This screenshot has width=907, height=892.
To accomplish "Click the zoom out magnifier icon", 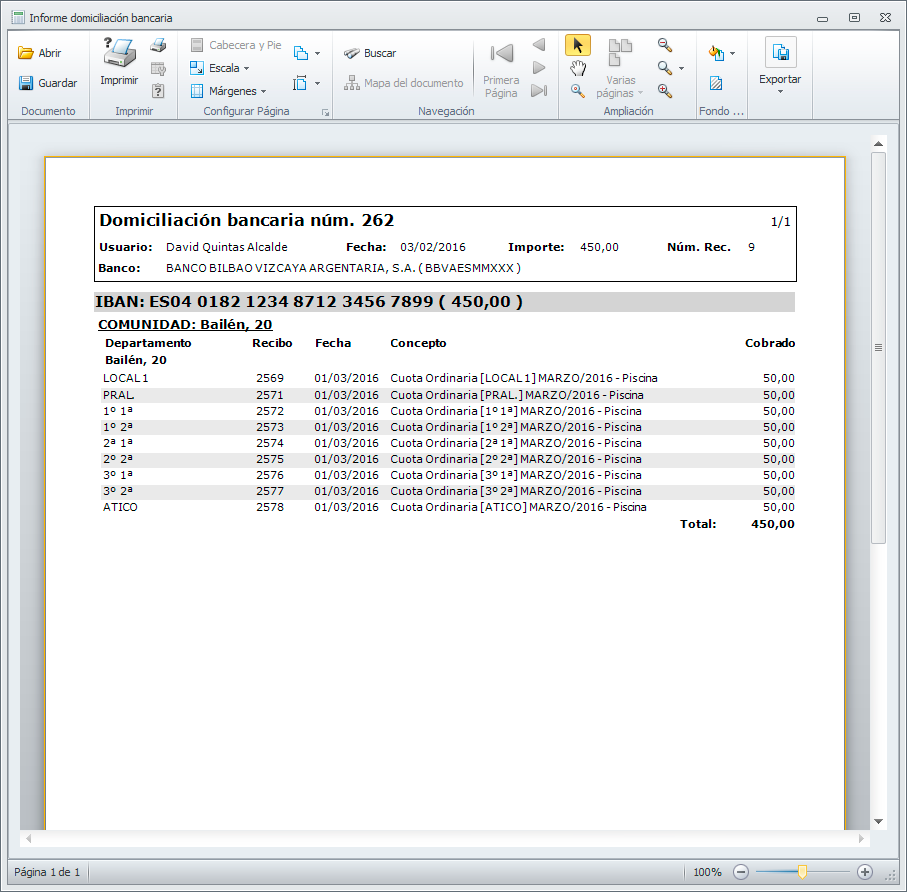I will 664,46.
